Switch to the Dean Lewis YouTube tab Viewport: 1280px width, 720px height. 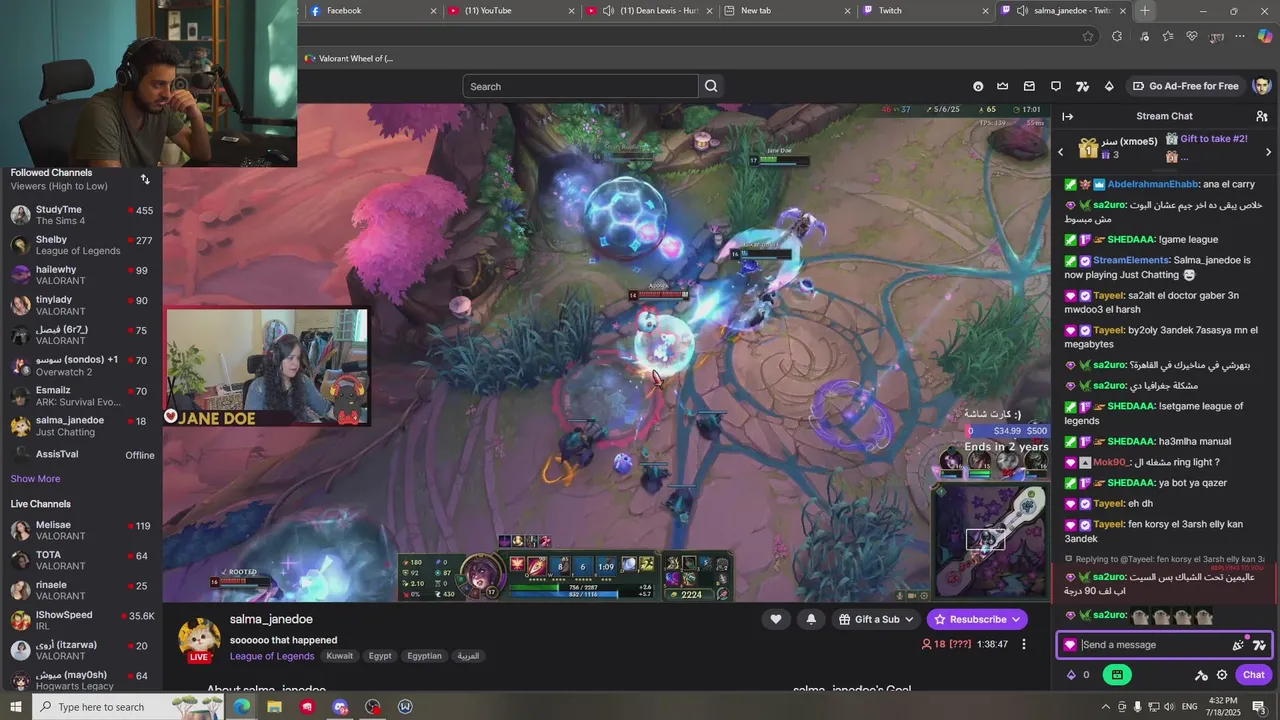pyautogui.click(x=648, y=11)
